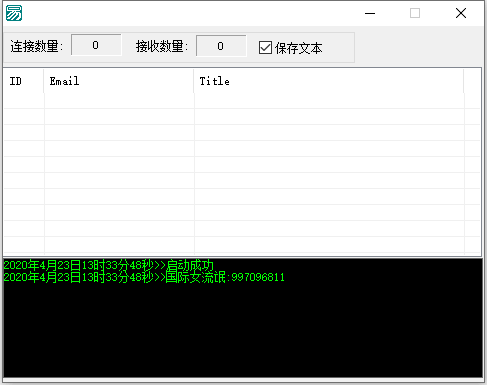Image resolution: width=487 pixels, height=385 pixels.
Task: Click the 接收数量 label
Action: [x=162, y=46]
